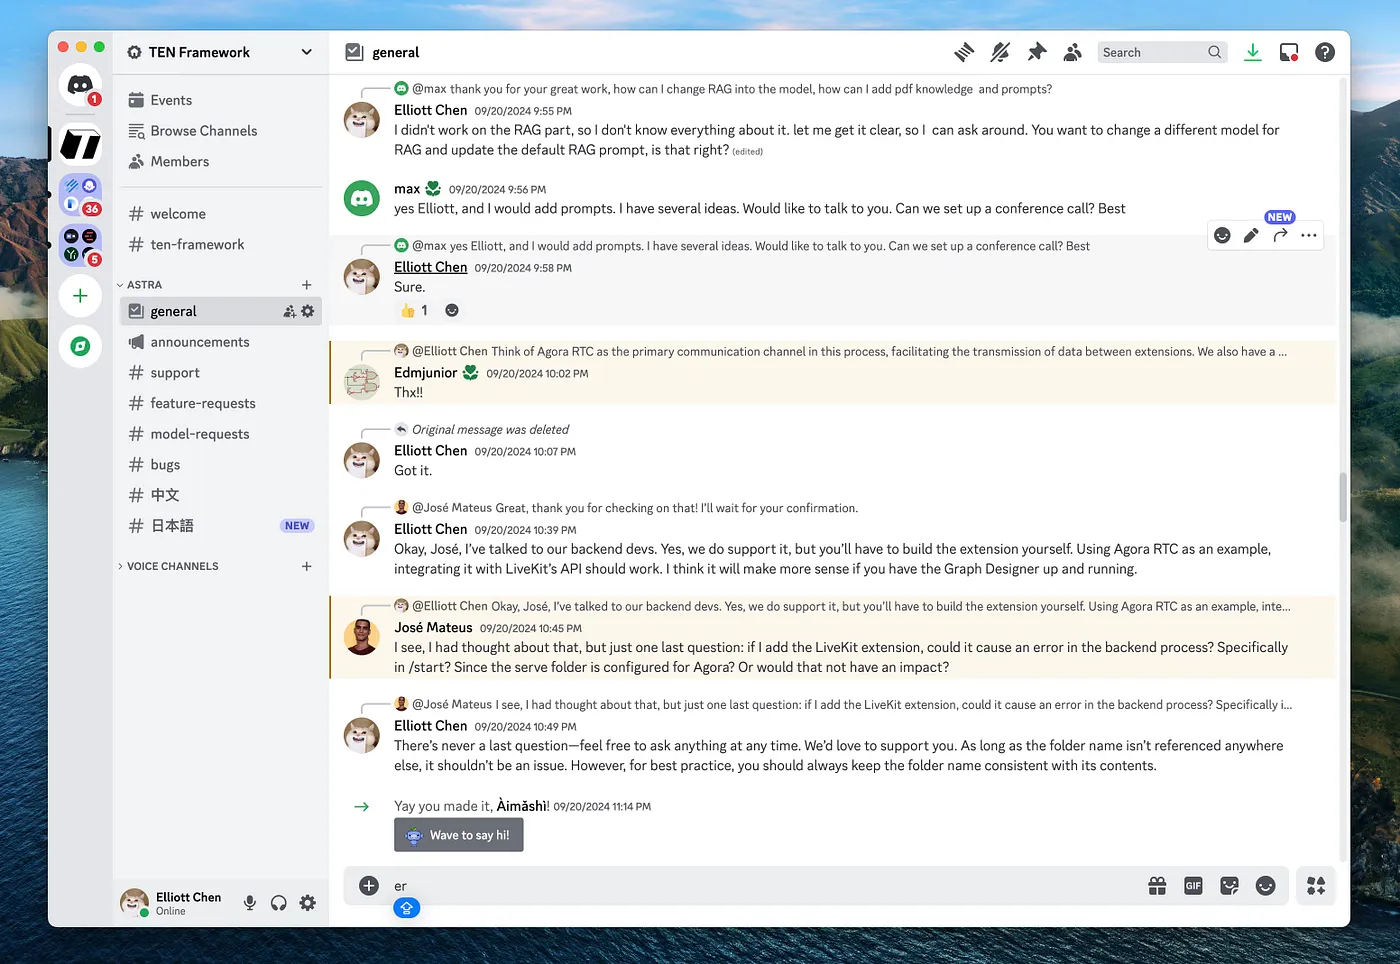Open emoji picker in message box

(x=1265, y=886)
